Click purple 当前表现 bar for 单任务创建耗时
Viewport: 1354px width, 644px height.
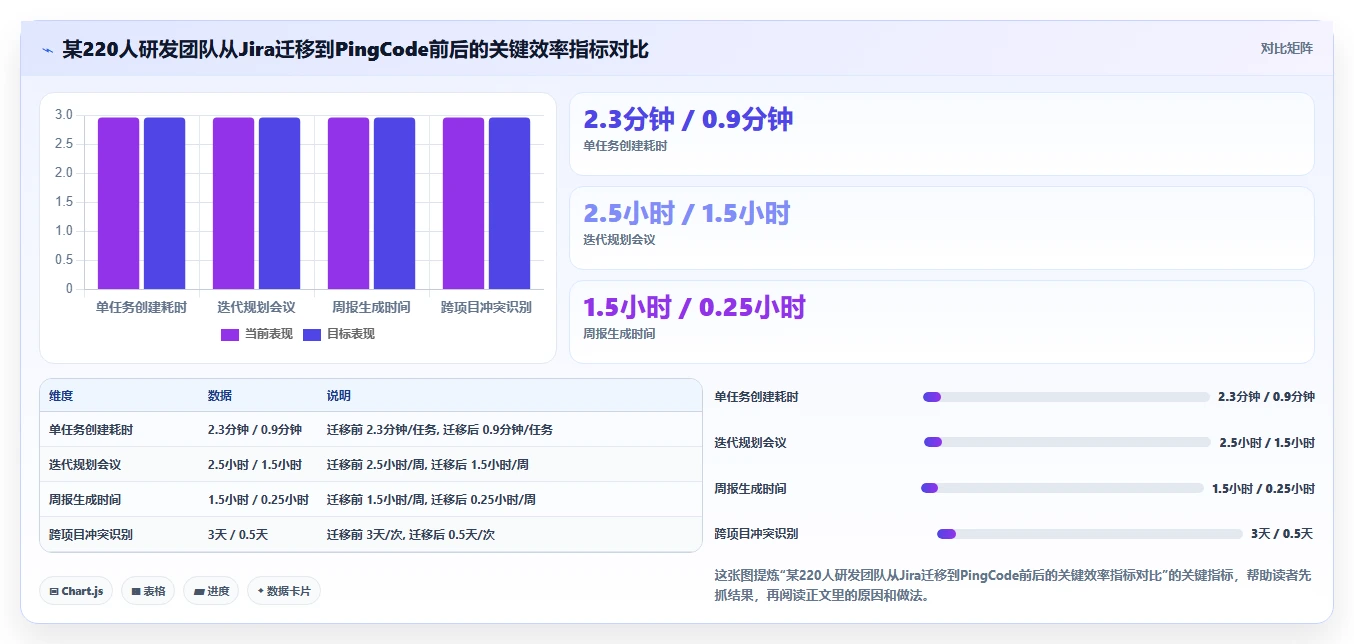tap(118, 203)
